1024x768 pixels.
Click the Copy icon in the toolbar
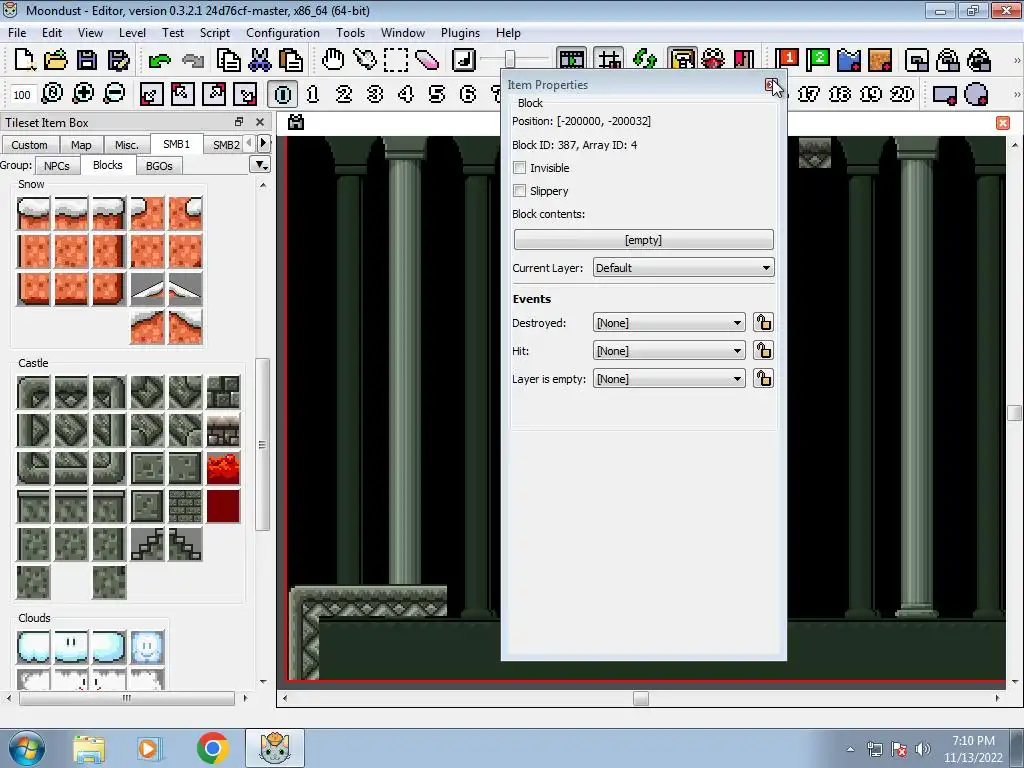click(x=229, y=60)
